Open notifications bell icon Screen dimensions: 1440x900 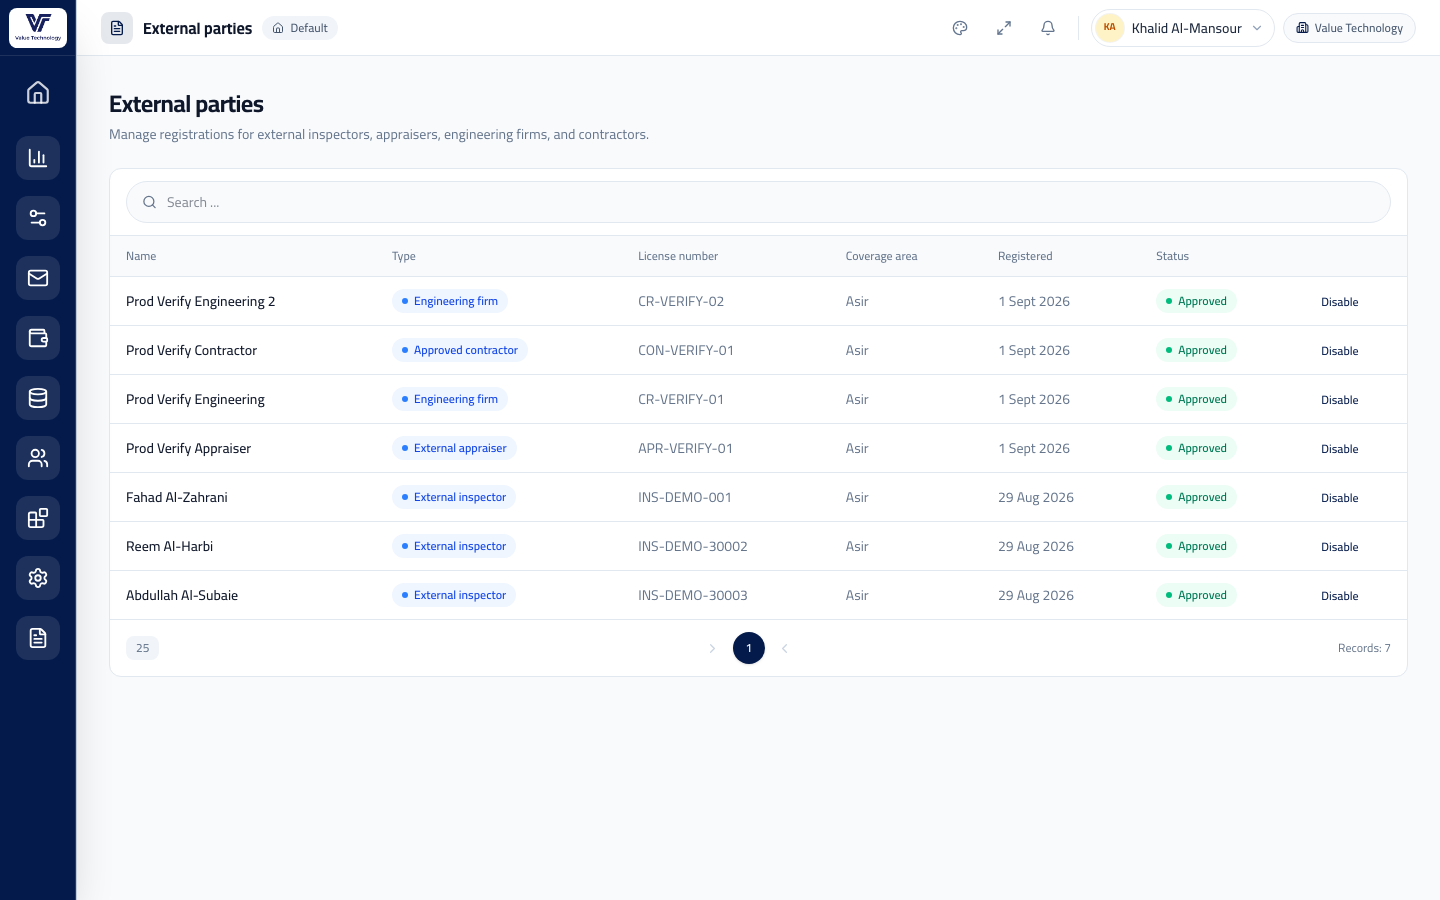point(1048,28)
